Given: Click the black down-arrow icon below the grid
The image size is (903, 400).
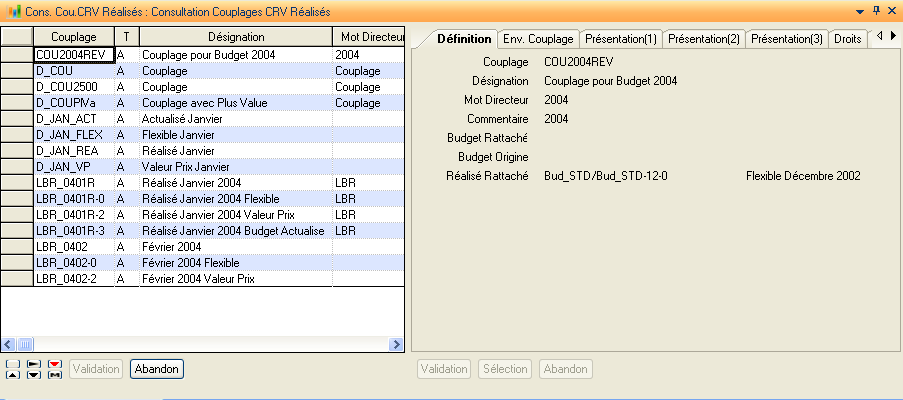Looking at the screenshot, I should pyautogui.click(x=33, y=375).
